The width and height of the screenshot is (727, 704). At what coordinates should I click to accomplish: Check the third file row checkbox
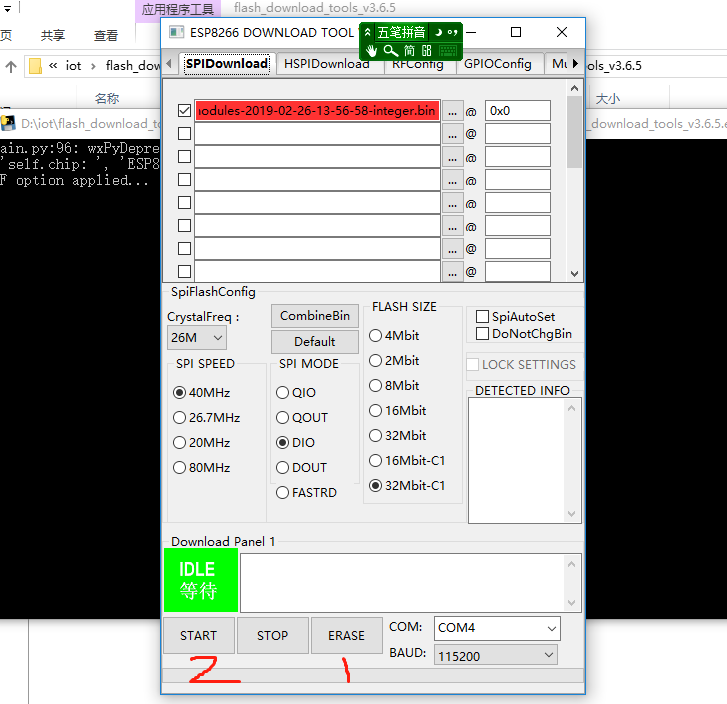click(185, 156)
